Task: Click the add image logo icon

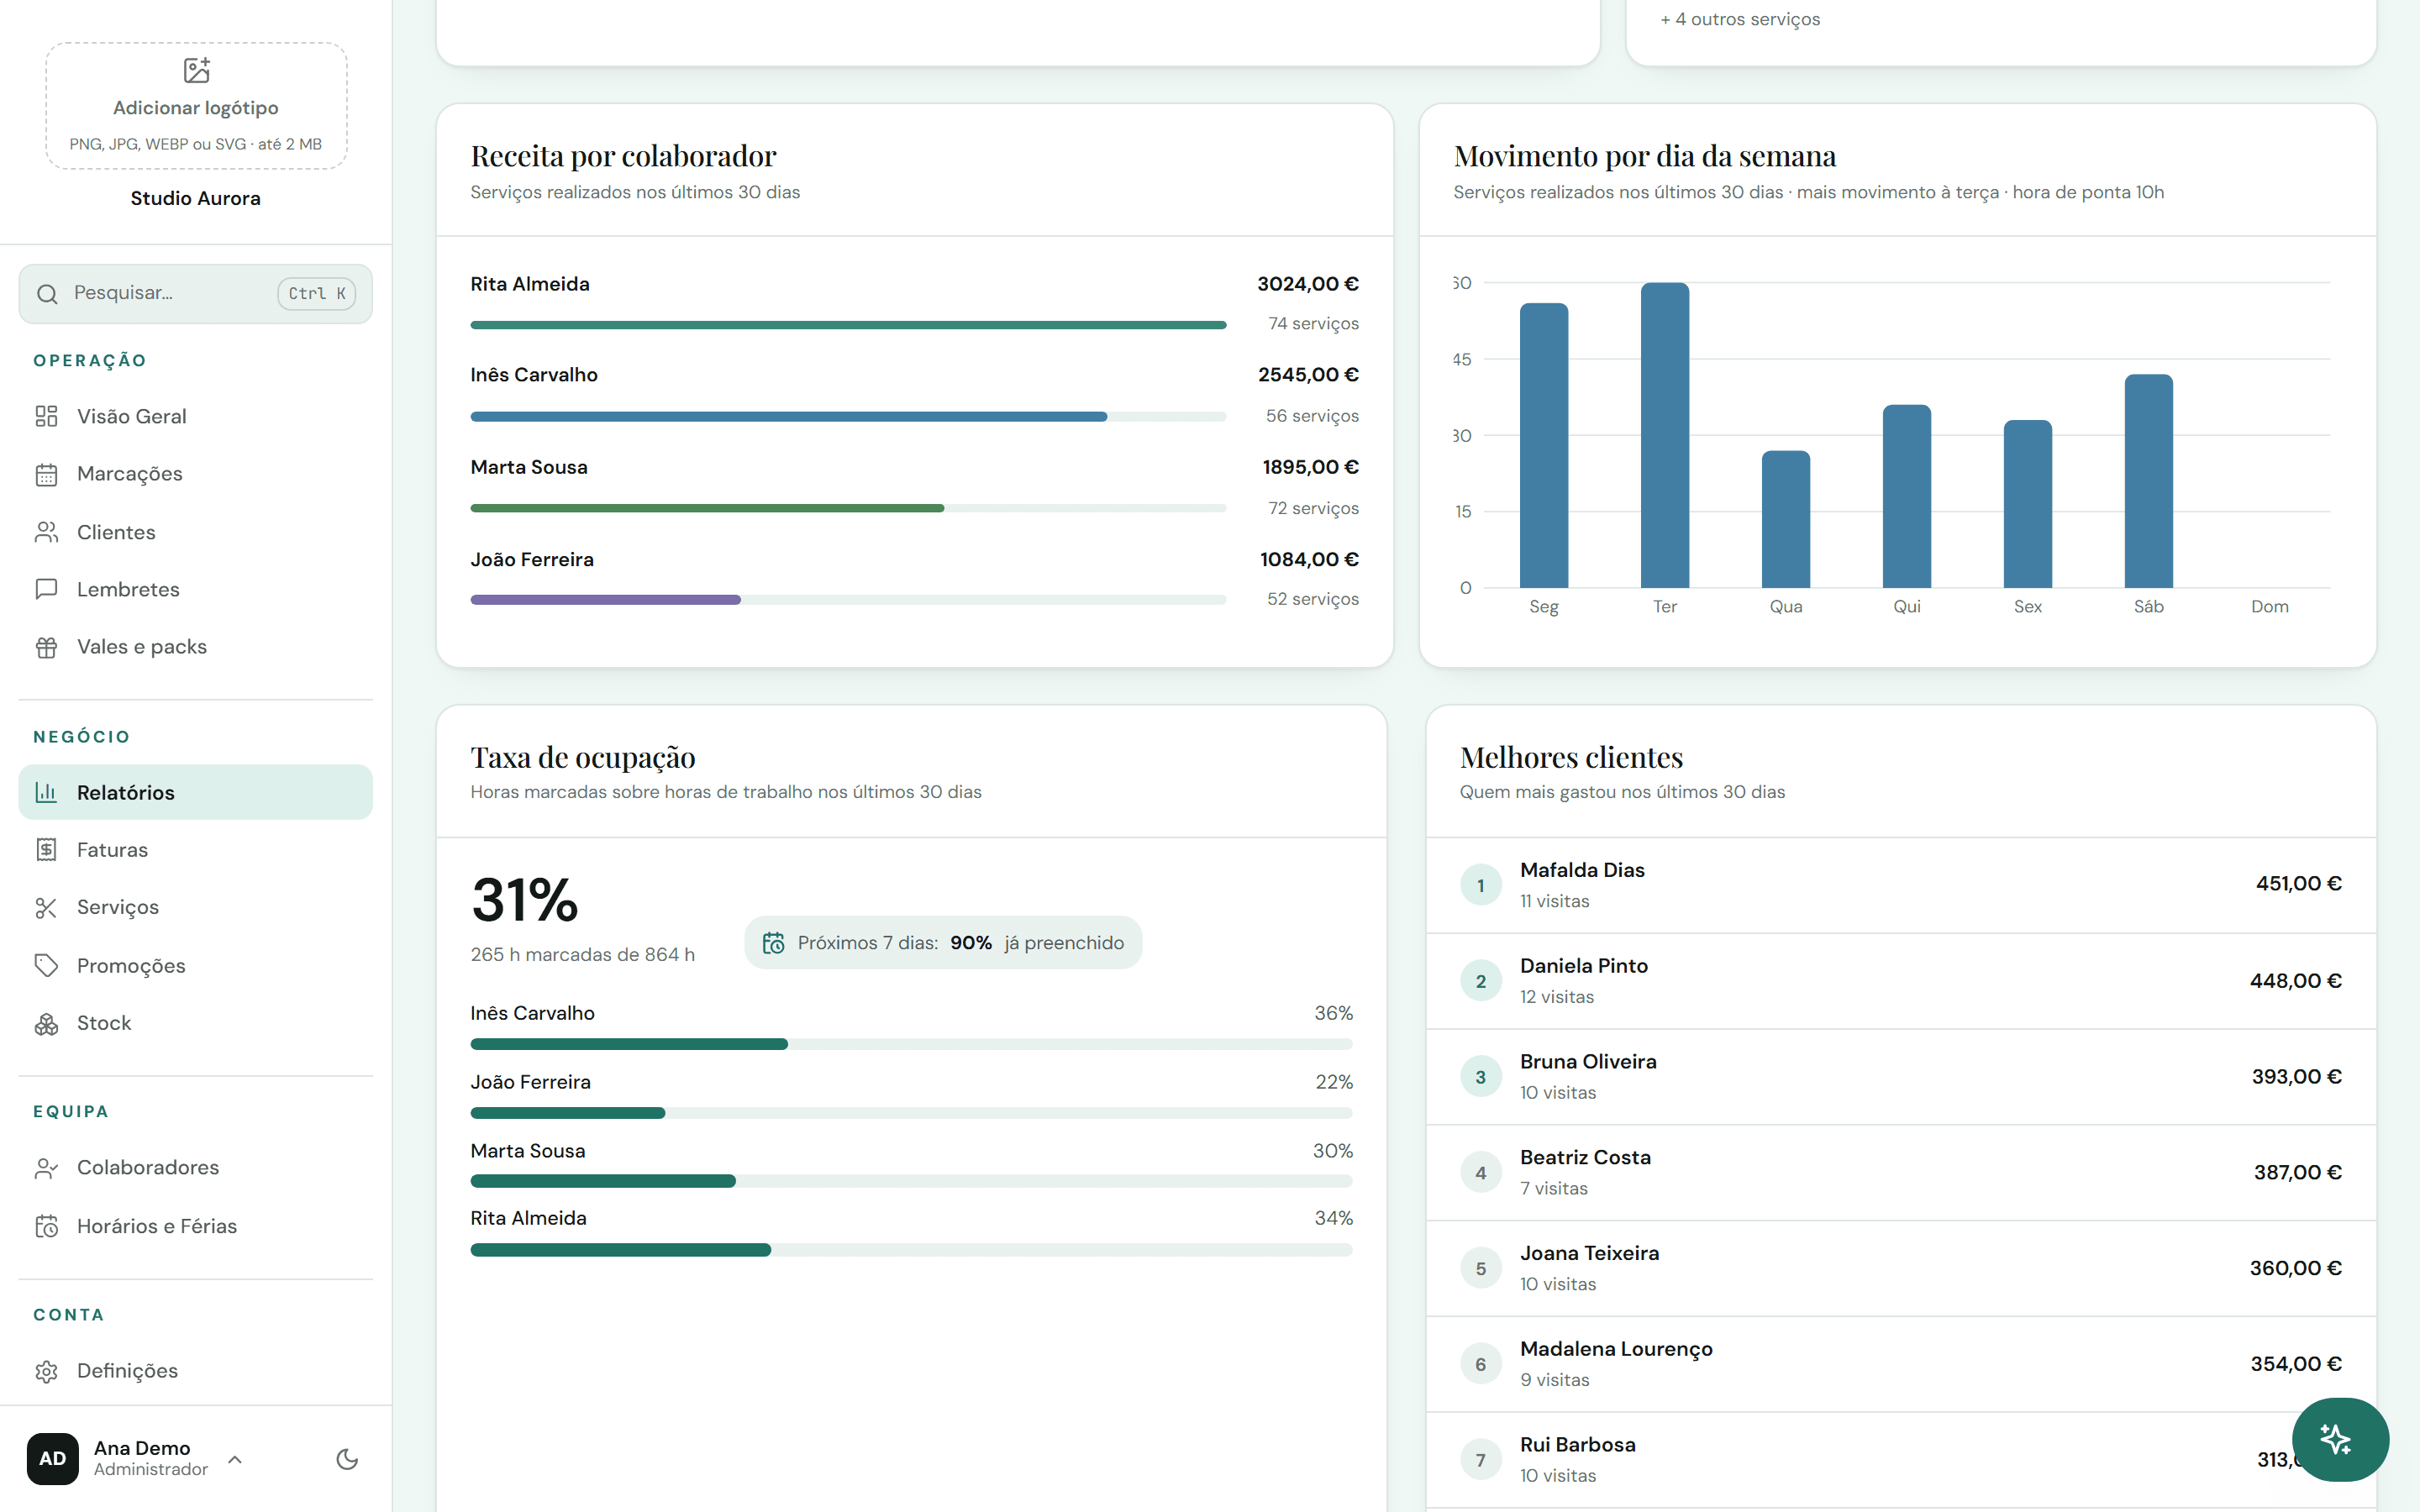Action: point(197,70)
